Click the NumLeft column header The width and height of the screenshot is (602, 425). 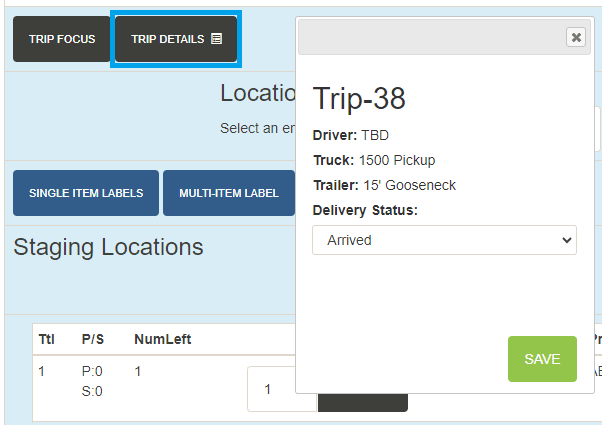162,339
